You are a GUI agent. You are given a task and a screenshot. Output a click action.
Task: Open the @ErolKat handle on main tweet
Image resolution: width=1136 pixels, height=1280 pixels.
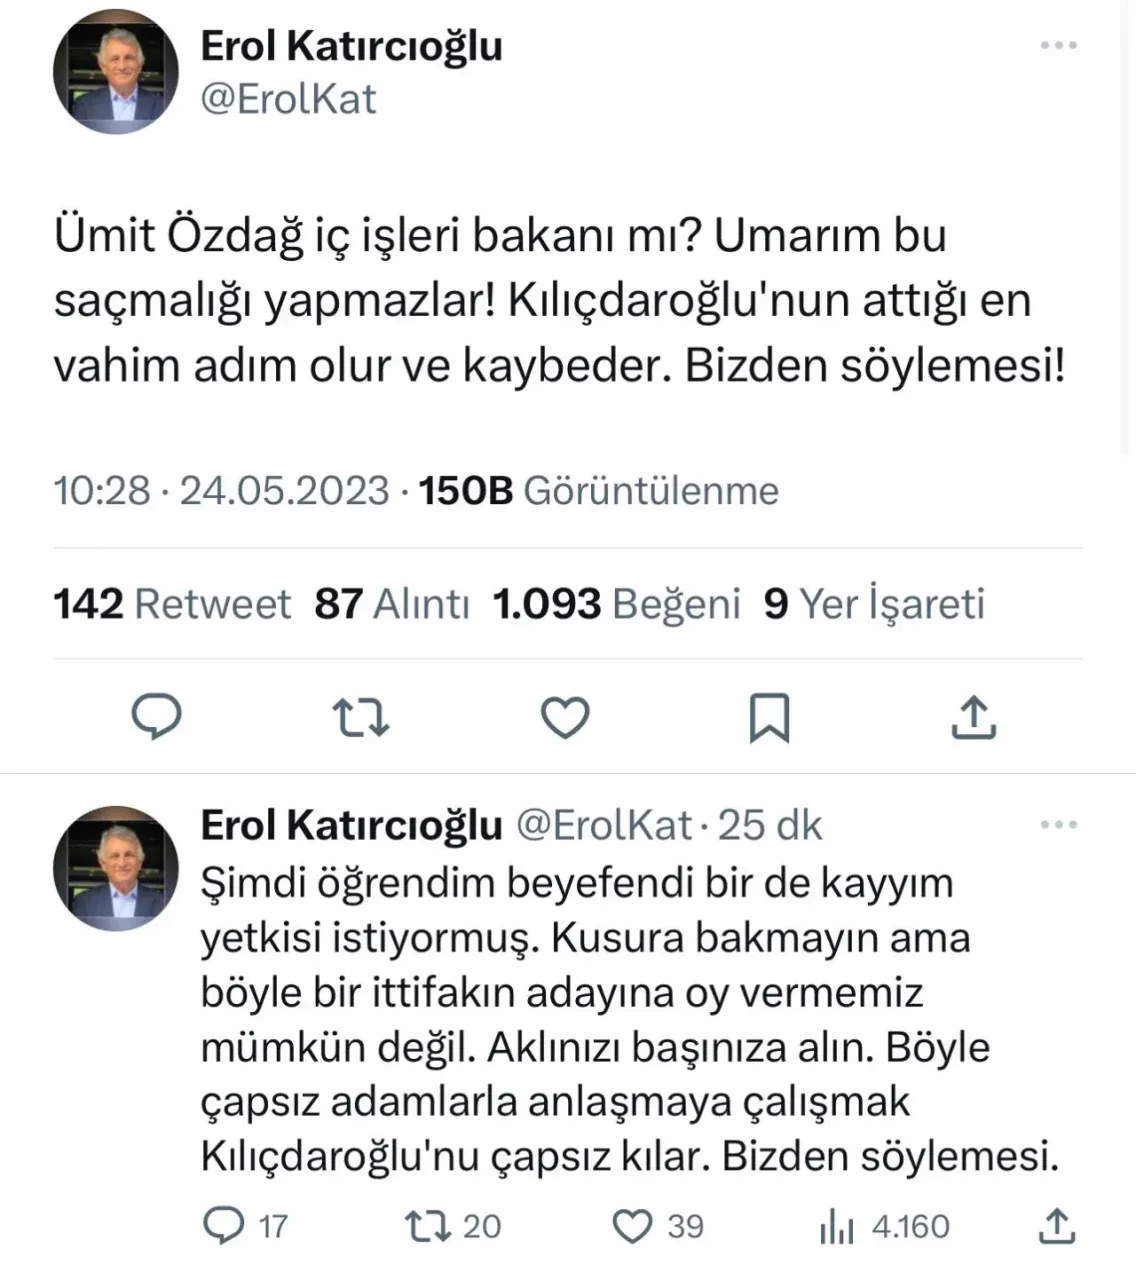click(x=289, y=99)
